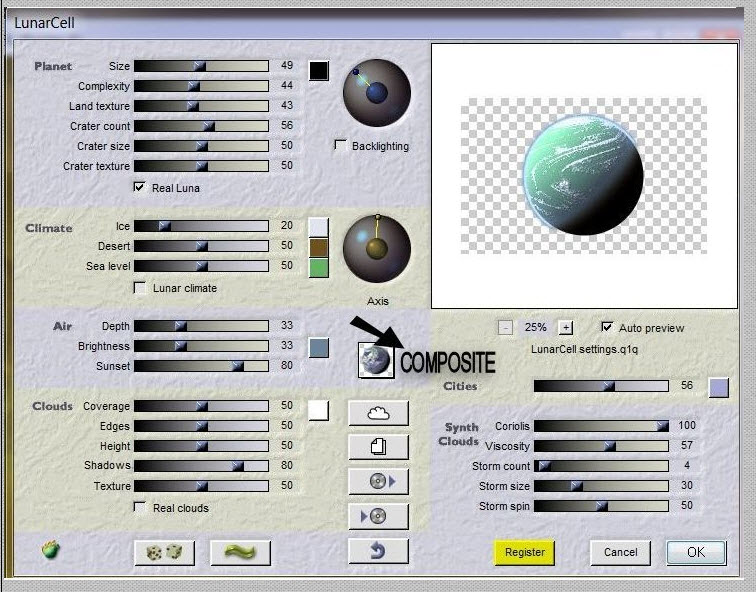
Task: Click the Cancel button
Action: pos(621,552)
